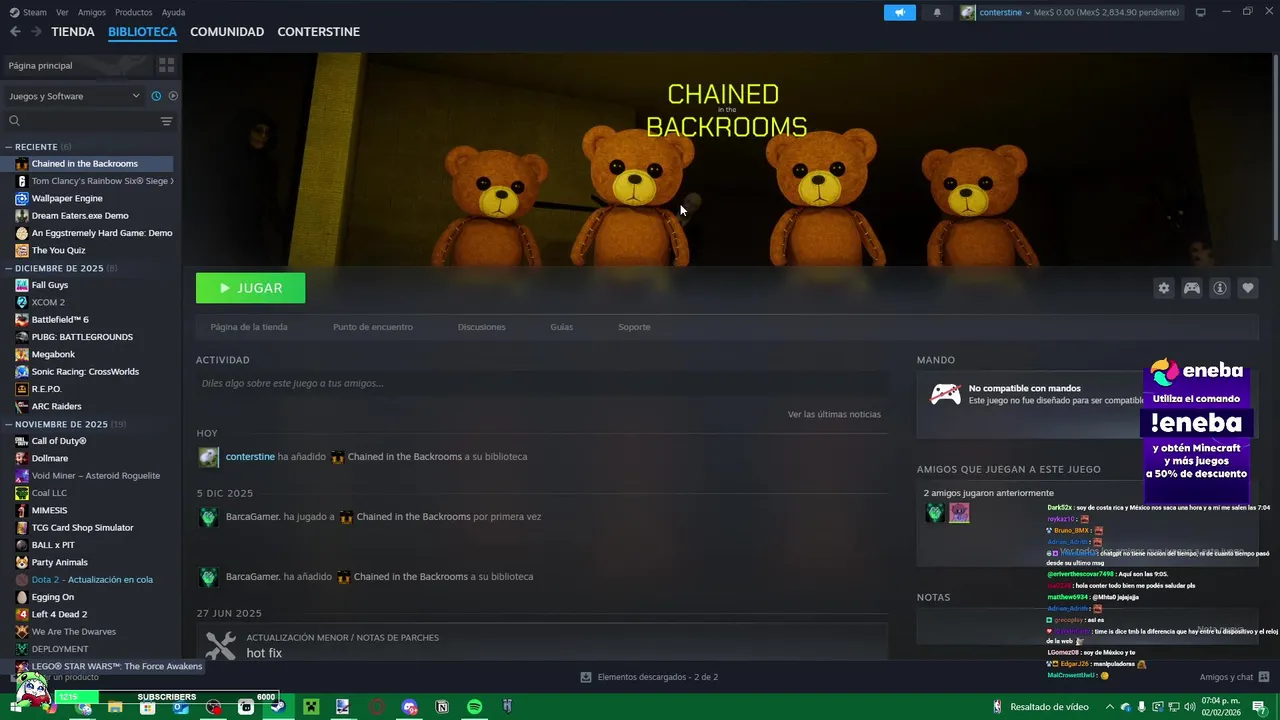Click the library search field
This screenshot has height=720, width=1280.
pos(80,121)
